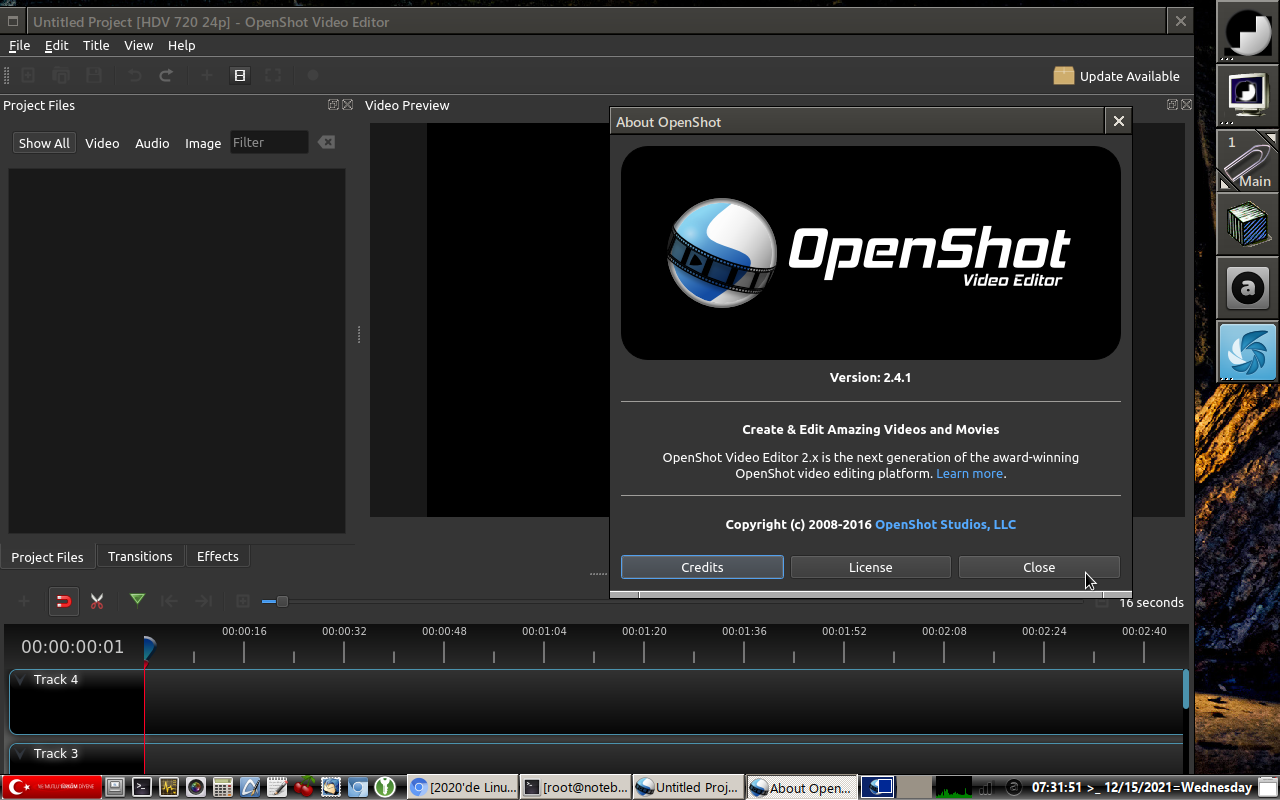Click Close in About OpenShot dialog

click(1039, 567)
